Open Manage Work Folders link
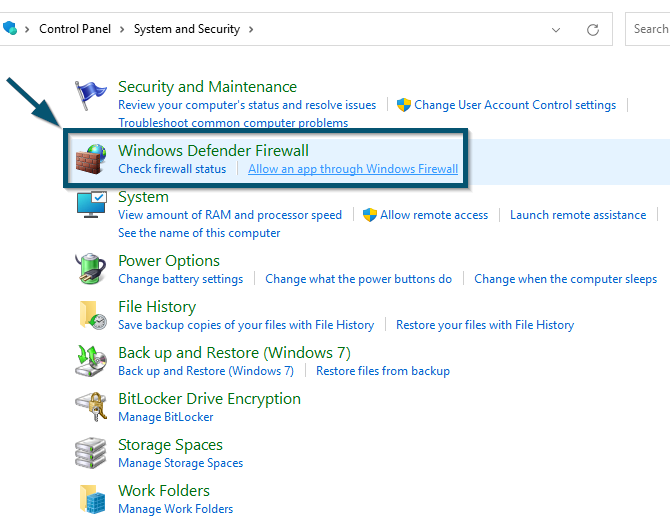Viewport: 670px width, 528px height. point(176,509)
